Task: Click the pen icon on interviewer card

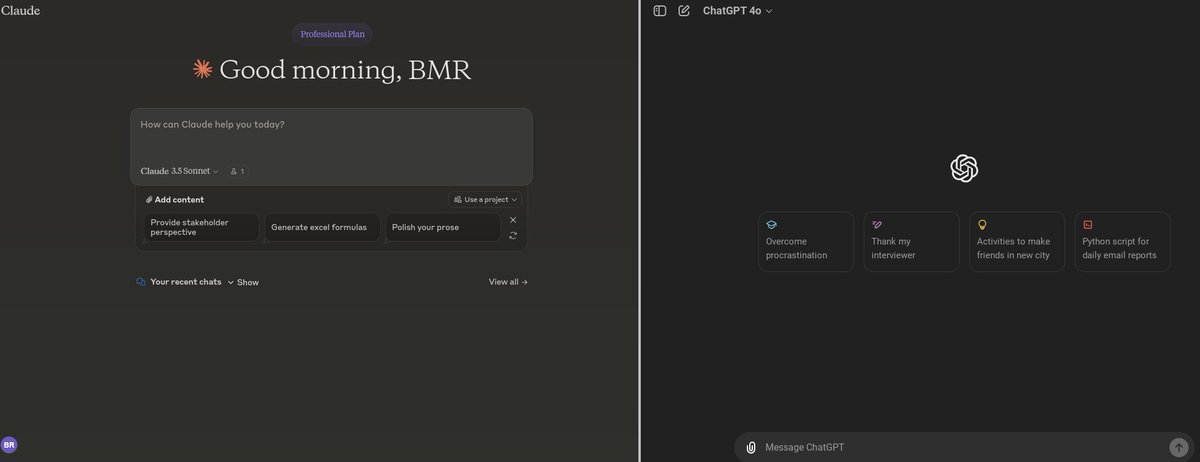Action: coord(877,225)
